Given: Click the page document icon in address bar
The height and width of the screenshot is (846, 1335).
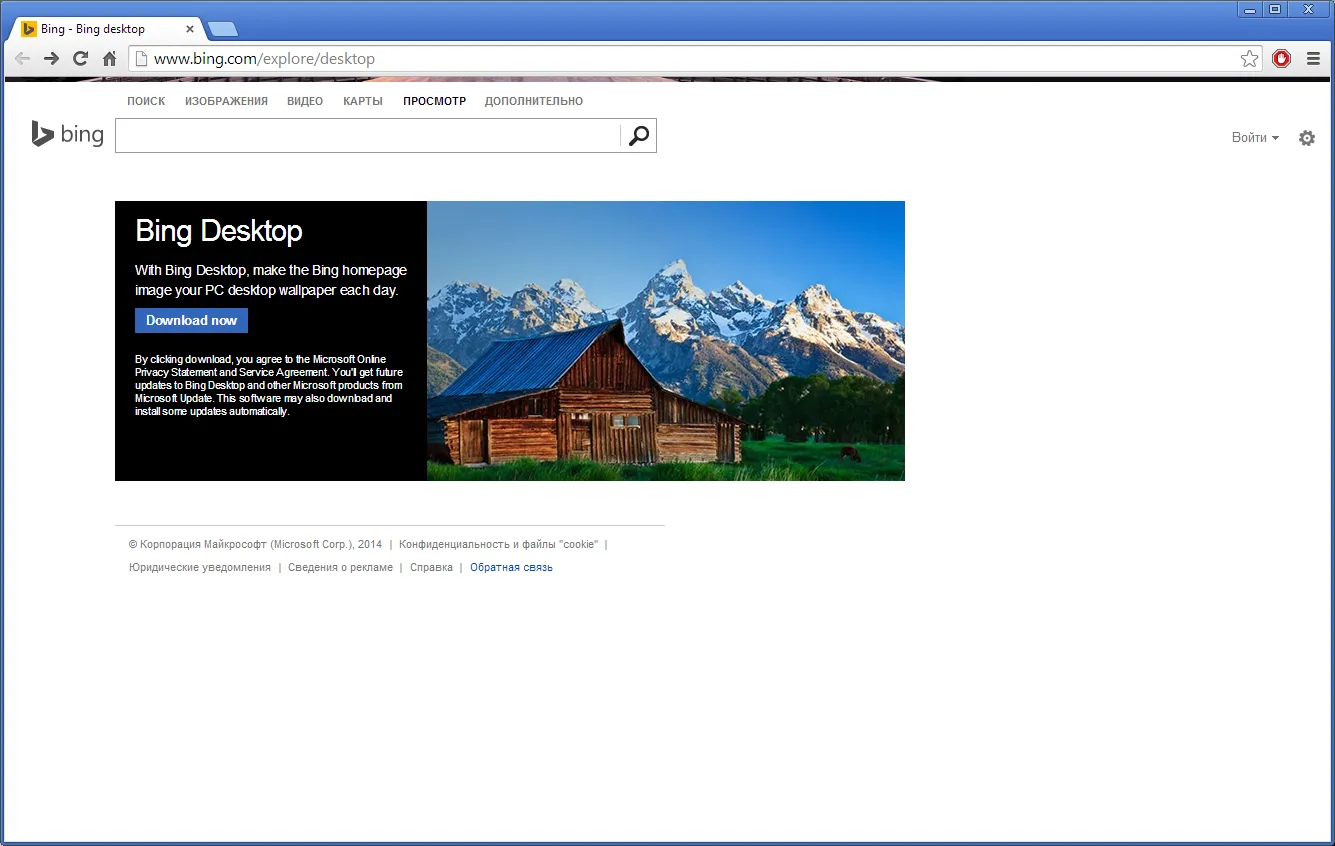Looking at the screenshot, I should (x=141, y=59).
